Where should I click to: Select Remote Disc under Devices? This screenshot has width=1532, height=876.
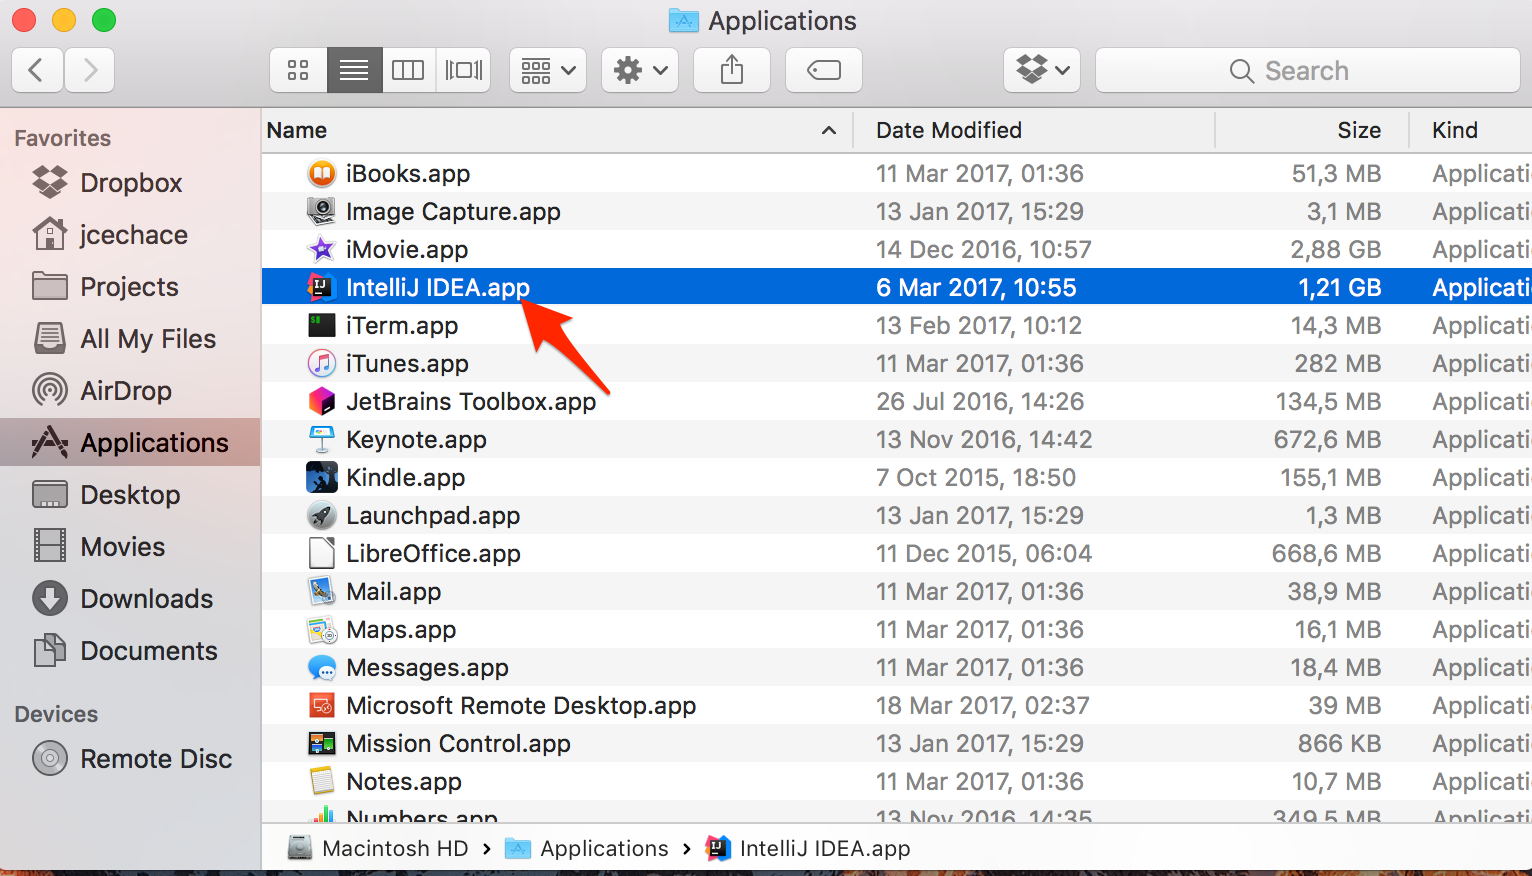[156, 759]
